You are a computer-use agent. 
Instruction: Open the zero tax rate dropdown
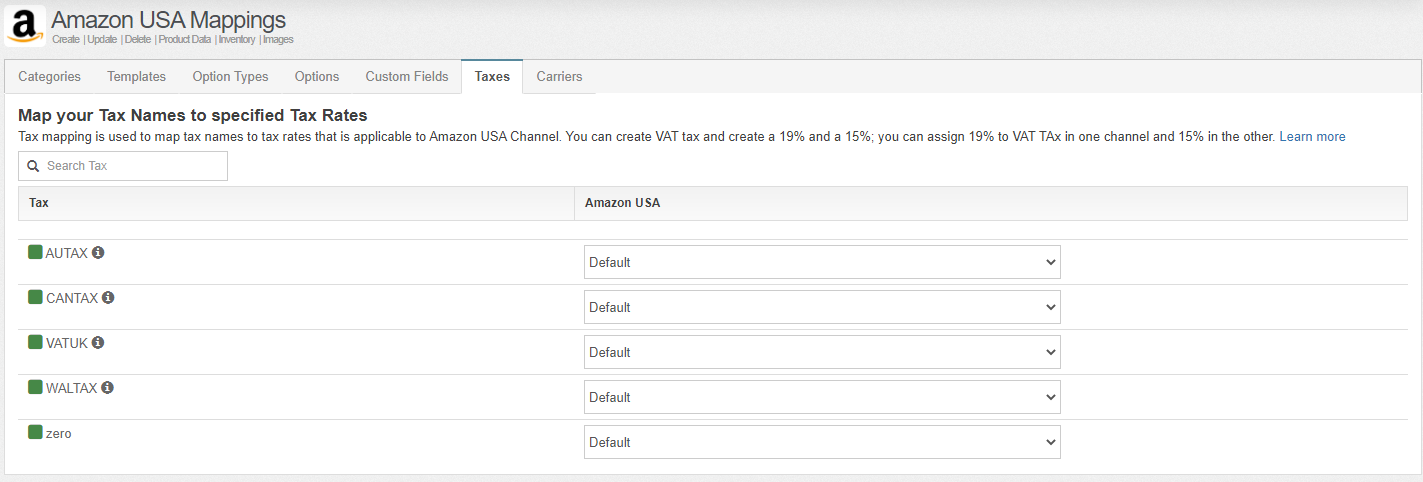point(822,442)
